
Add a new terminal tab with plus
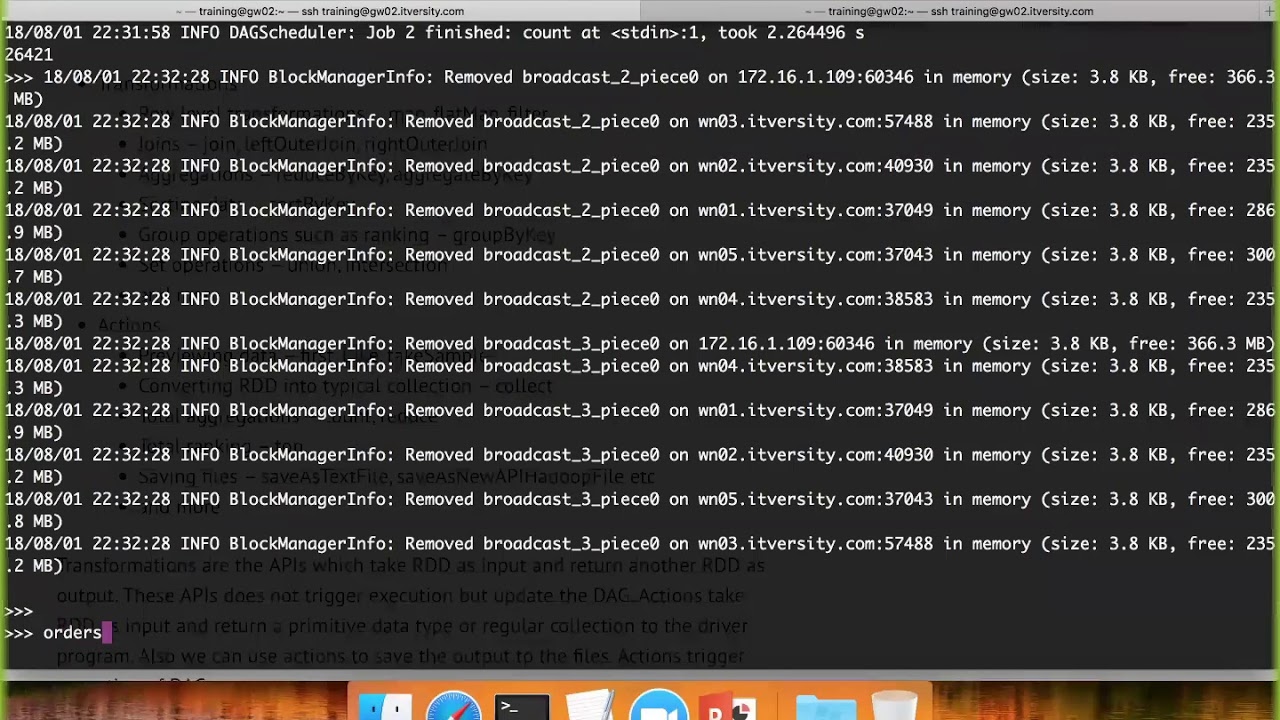[1269, 11]
